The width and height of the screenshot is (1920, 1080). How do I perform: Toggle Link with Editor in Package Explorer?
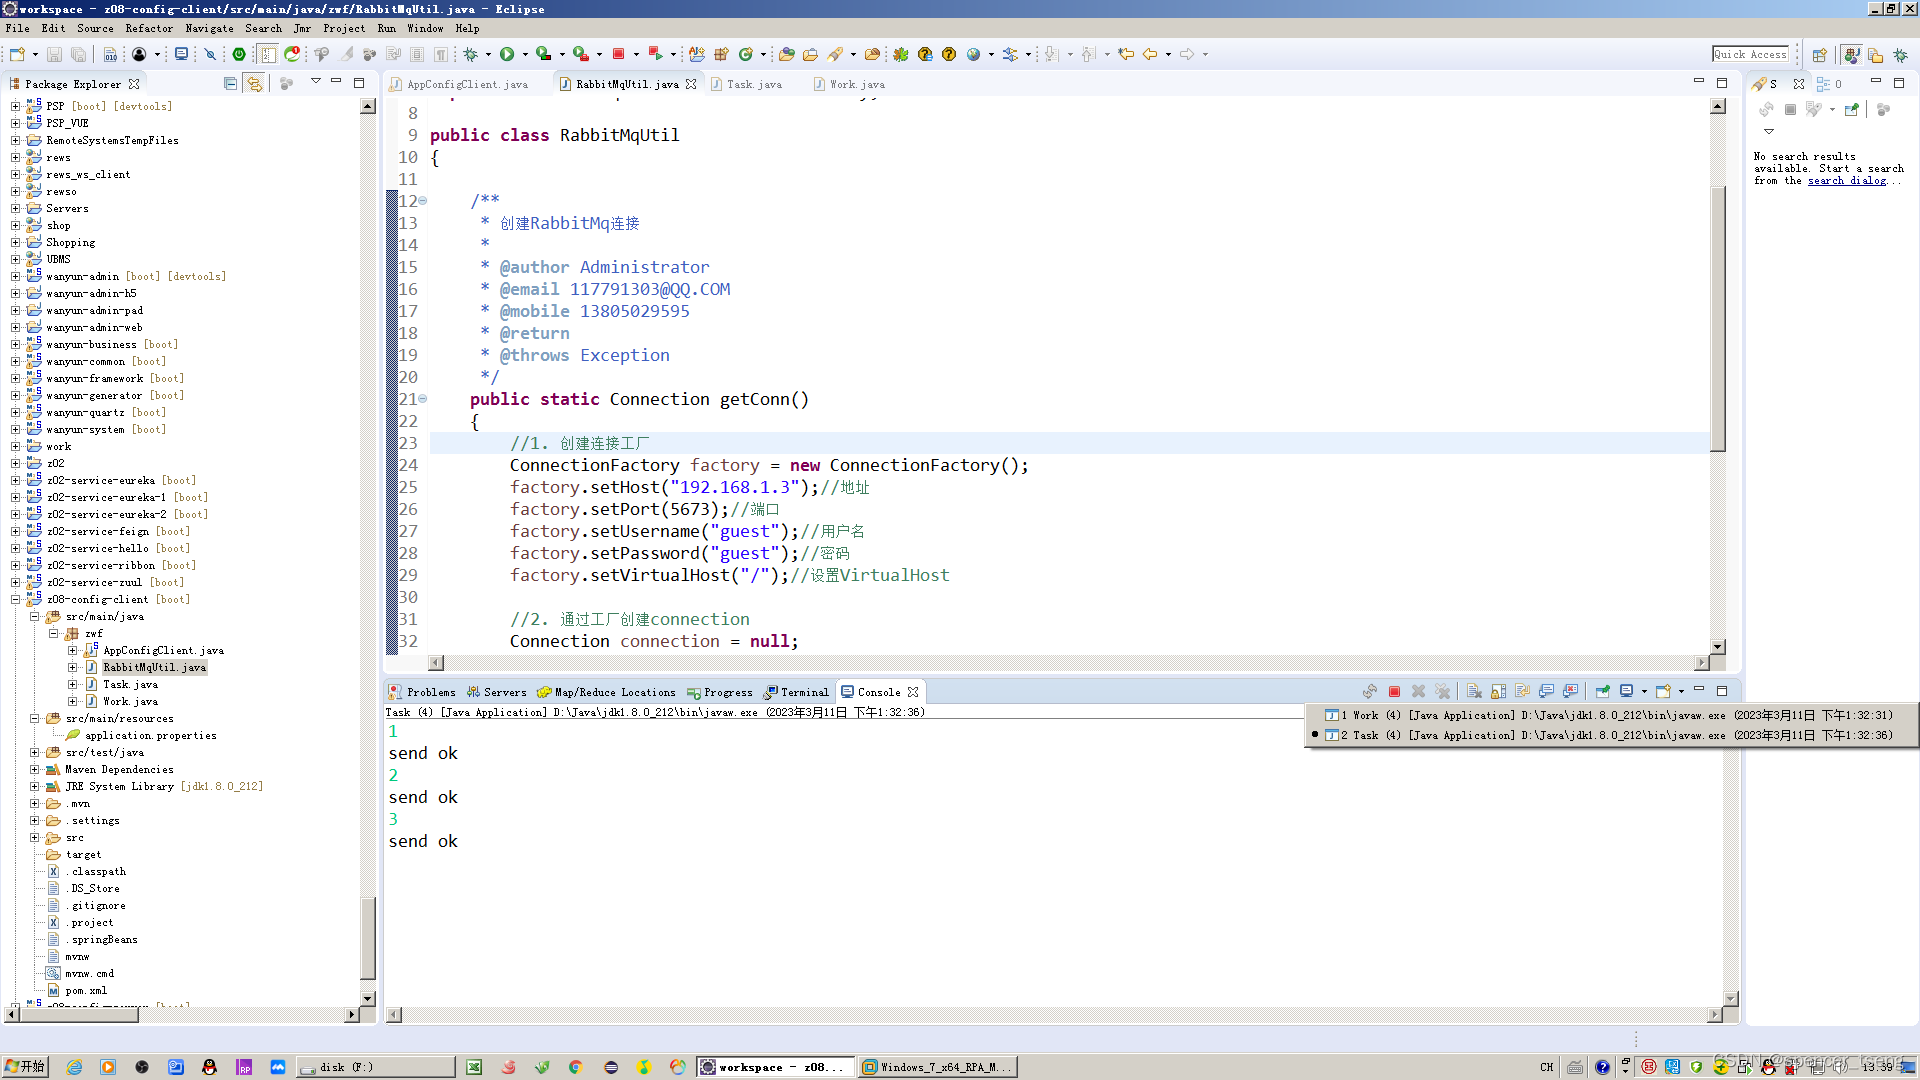point(254,83)
